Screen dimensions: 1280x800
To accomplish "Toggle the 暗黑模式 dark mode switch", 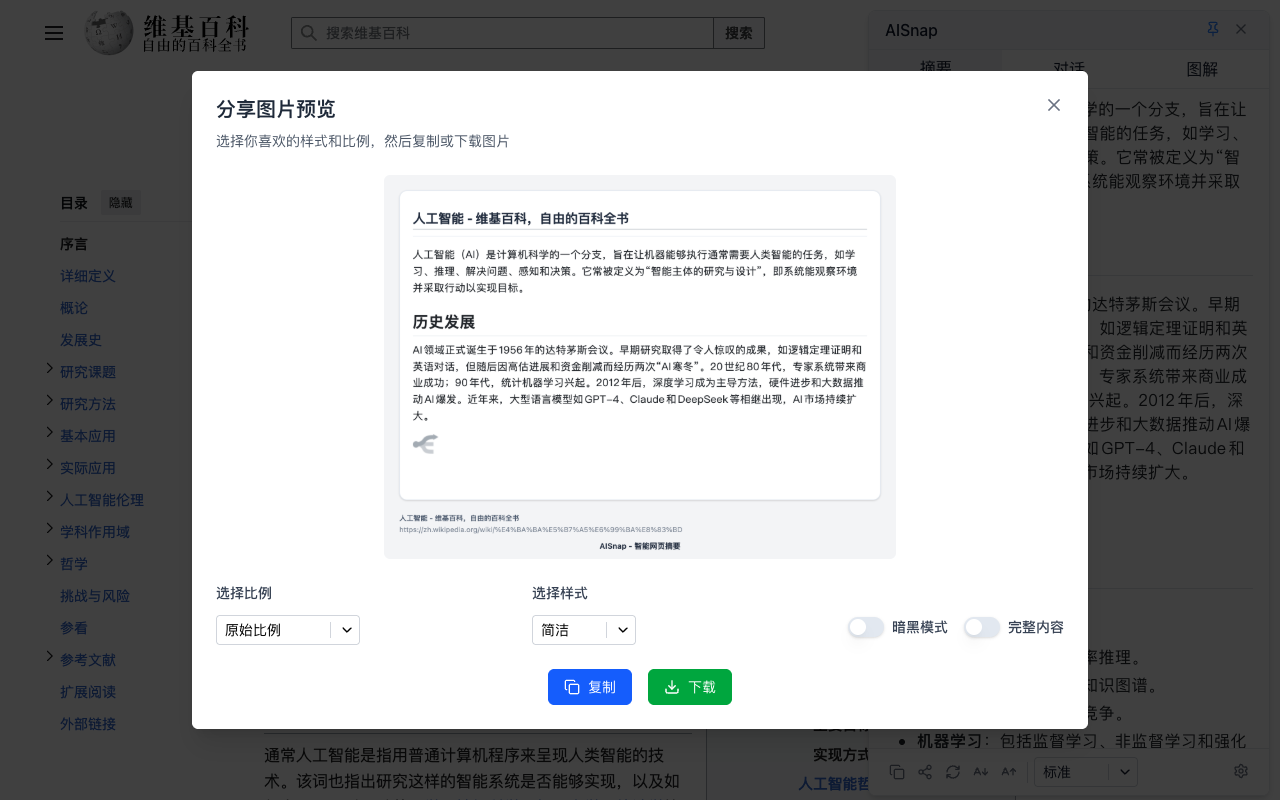I will point(866,627).
